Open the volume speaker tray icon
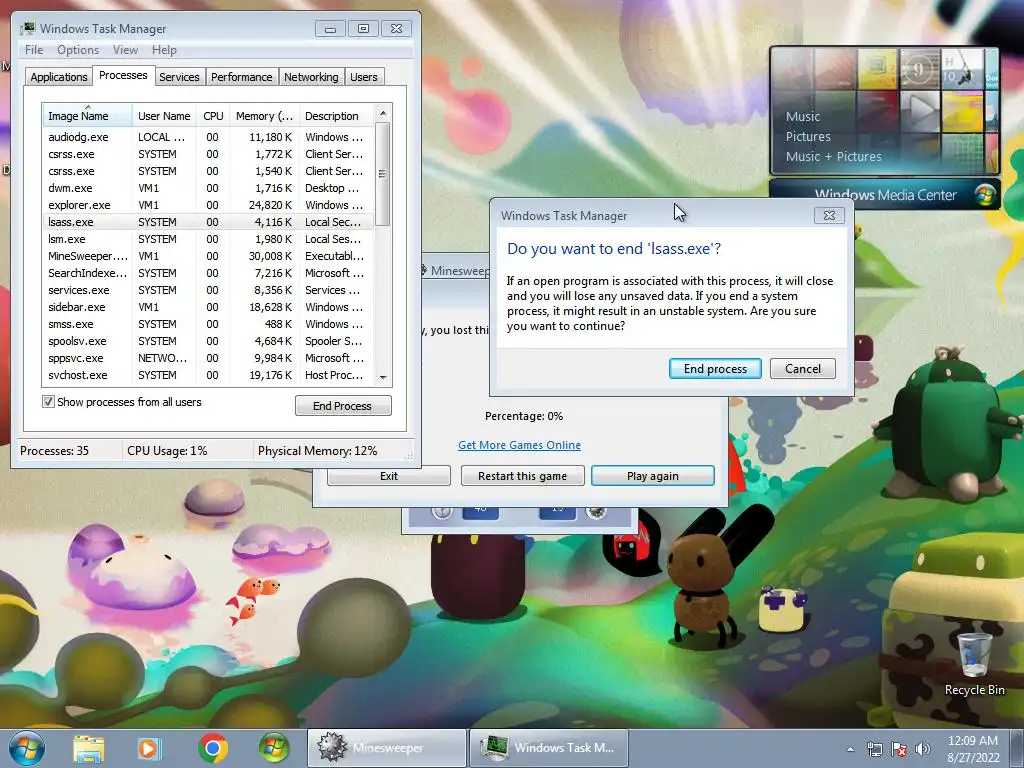1024x768 pixels. click(922, 749)
